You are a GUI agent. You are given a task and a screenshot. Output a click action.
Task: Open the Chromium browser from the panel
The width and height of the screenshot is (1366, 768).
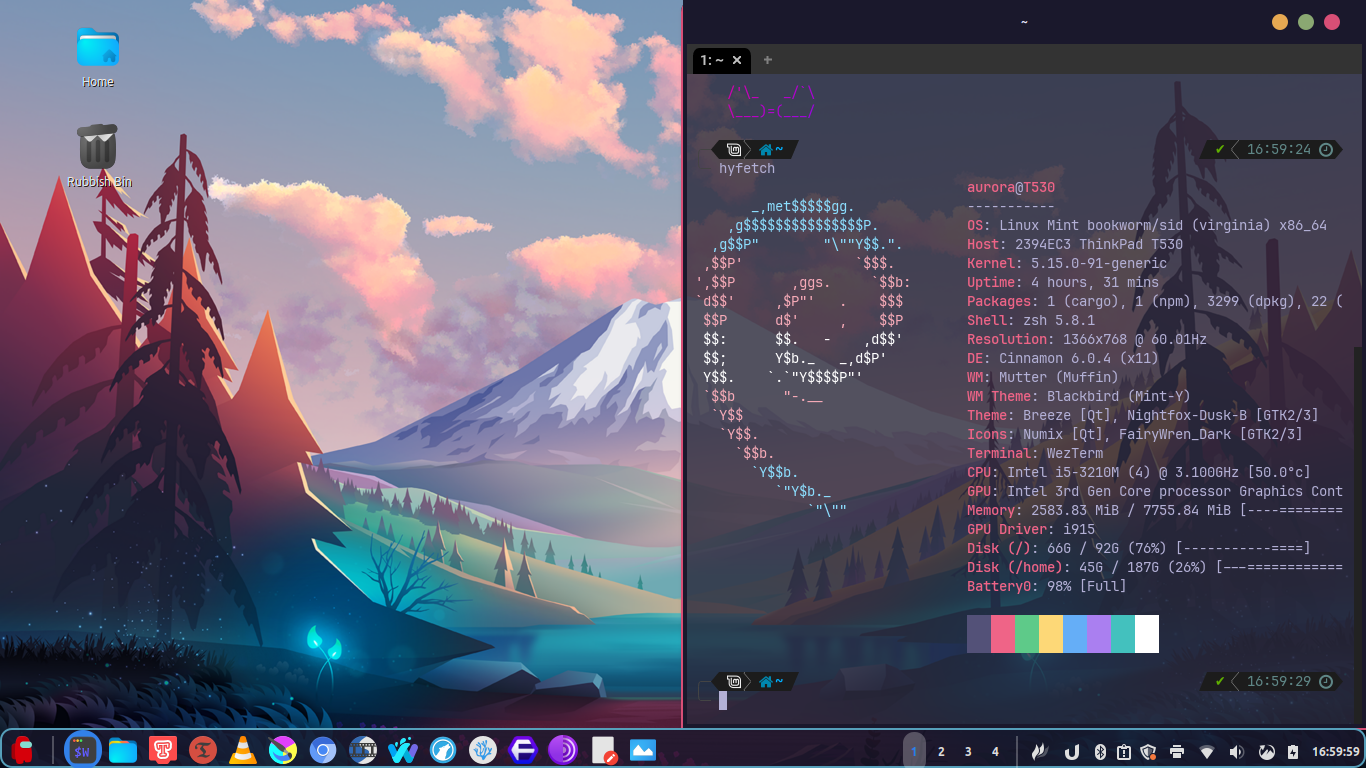pos(322,749)
